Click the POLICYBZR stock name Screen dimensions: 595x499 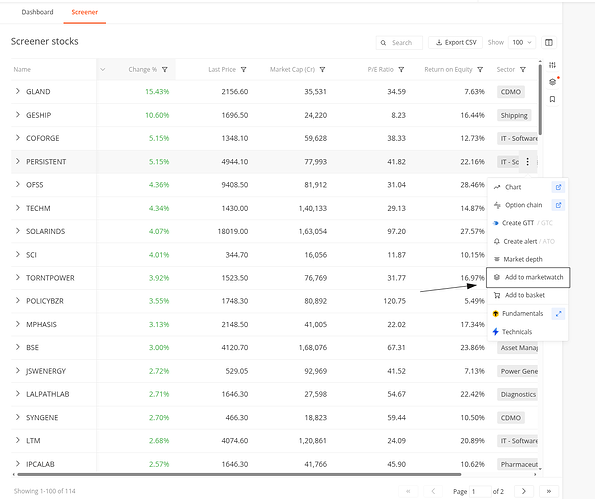click(45, 301)
